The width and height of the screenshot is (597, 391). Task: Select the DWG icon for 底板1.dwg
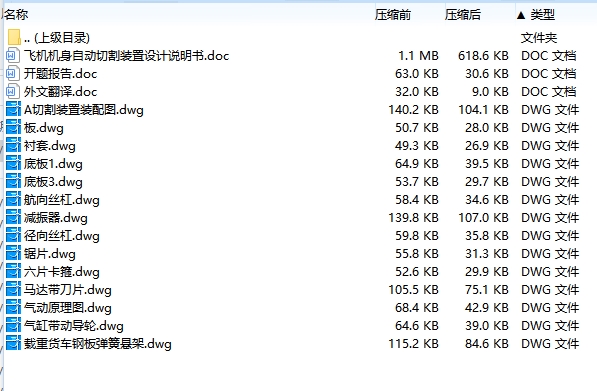[x=13, y=164]
